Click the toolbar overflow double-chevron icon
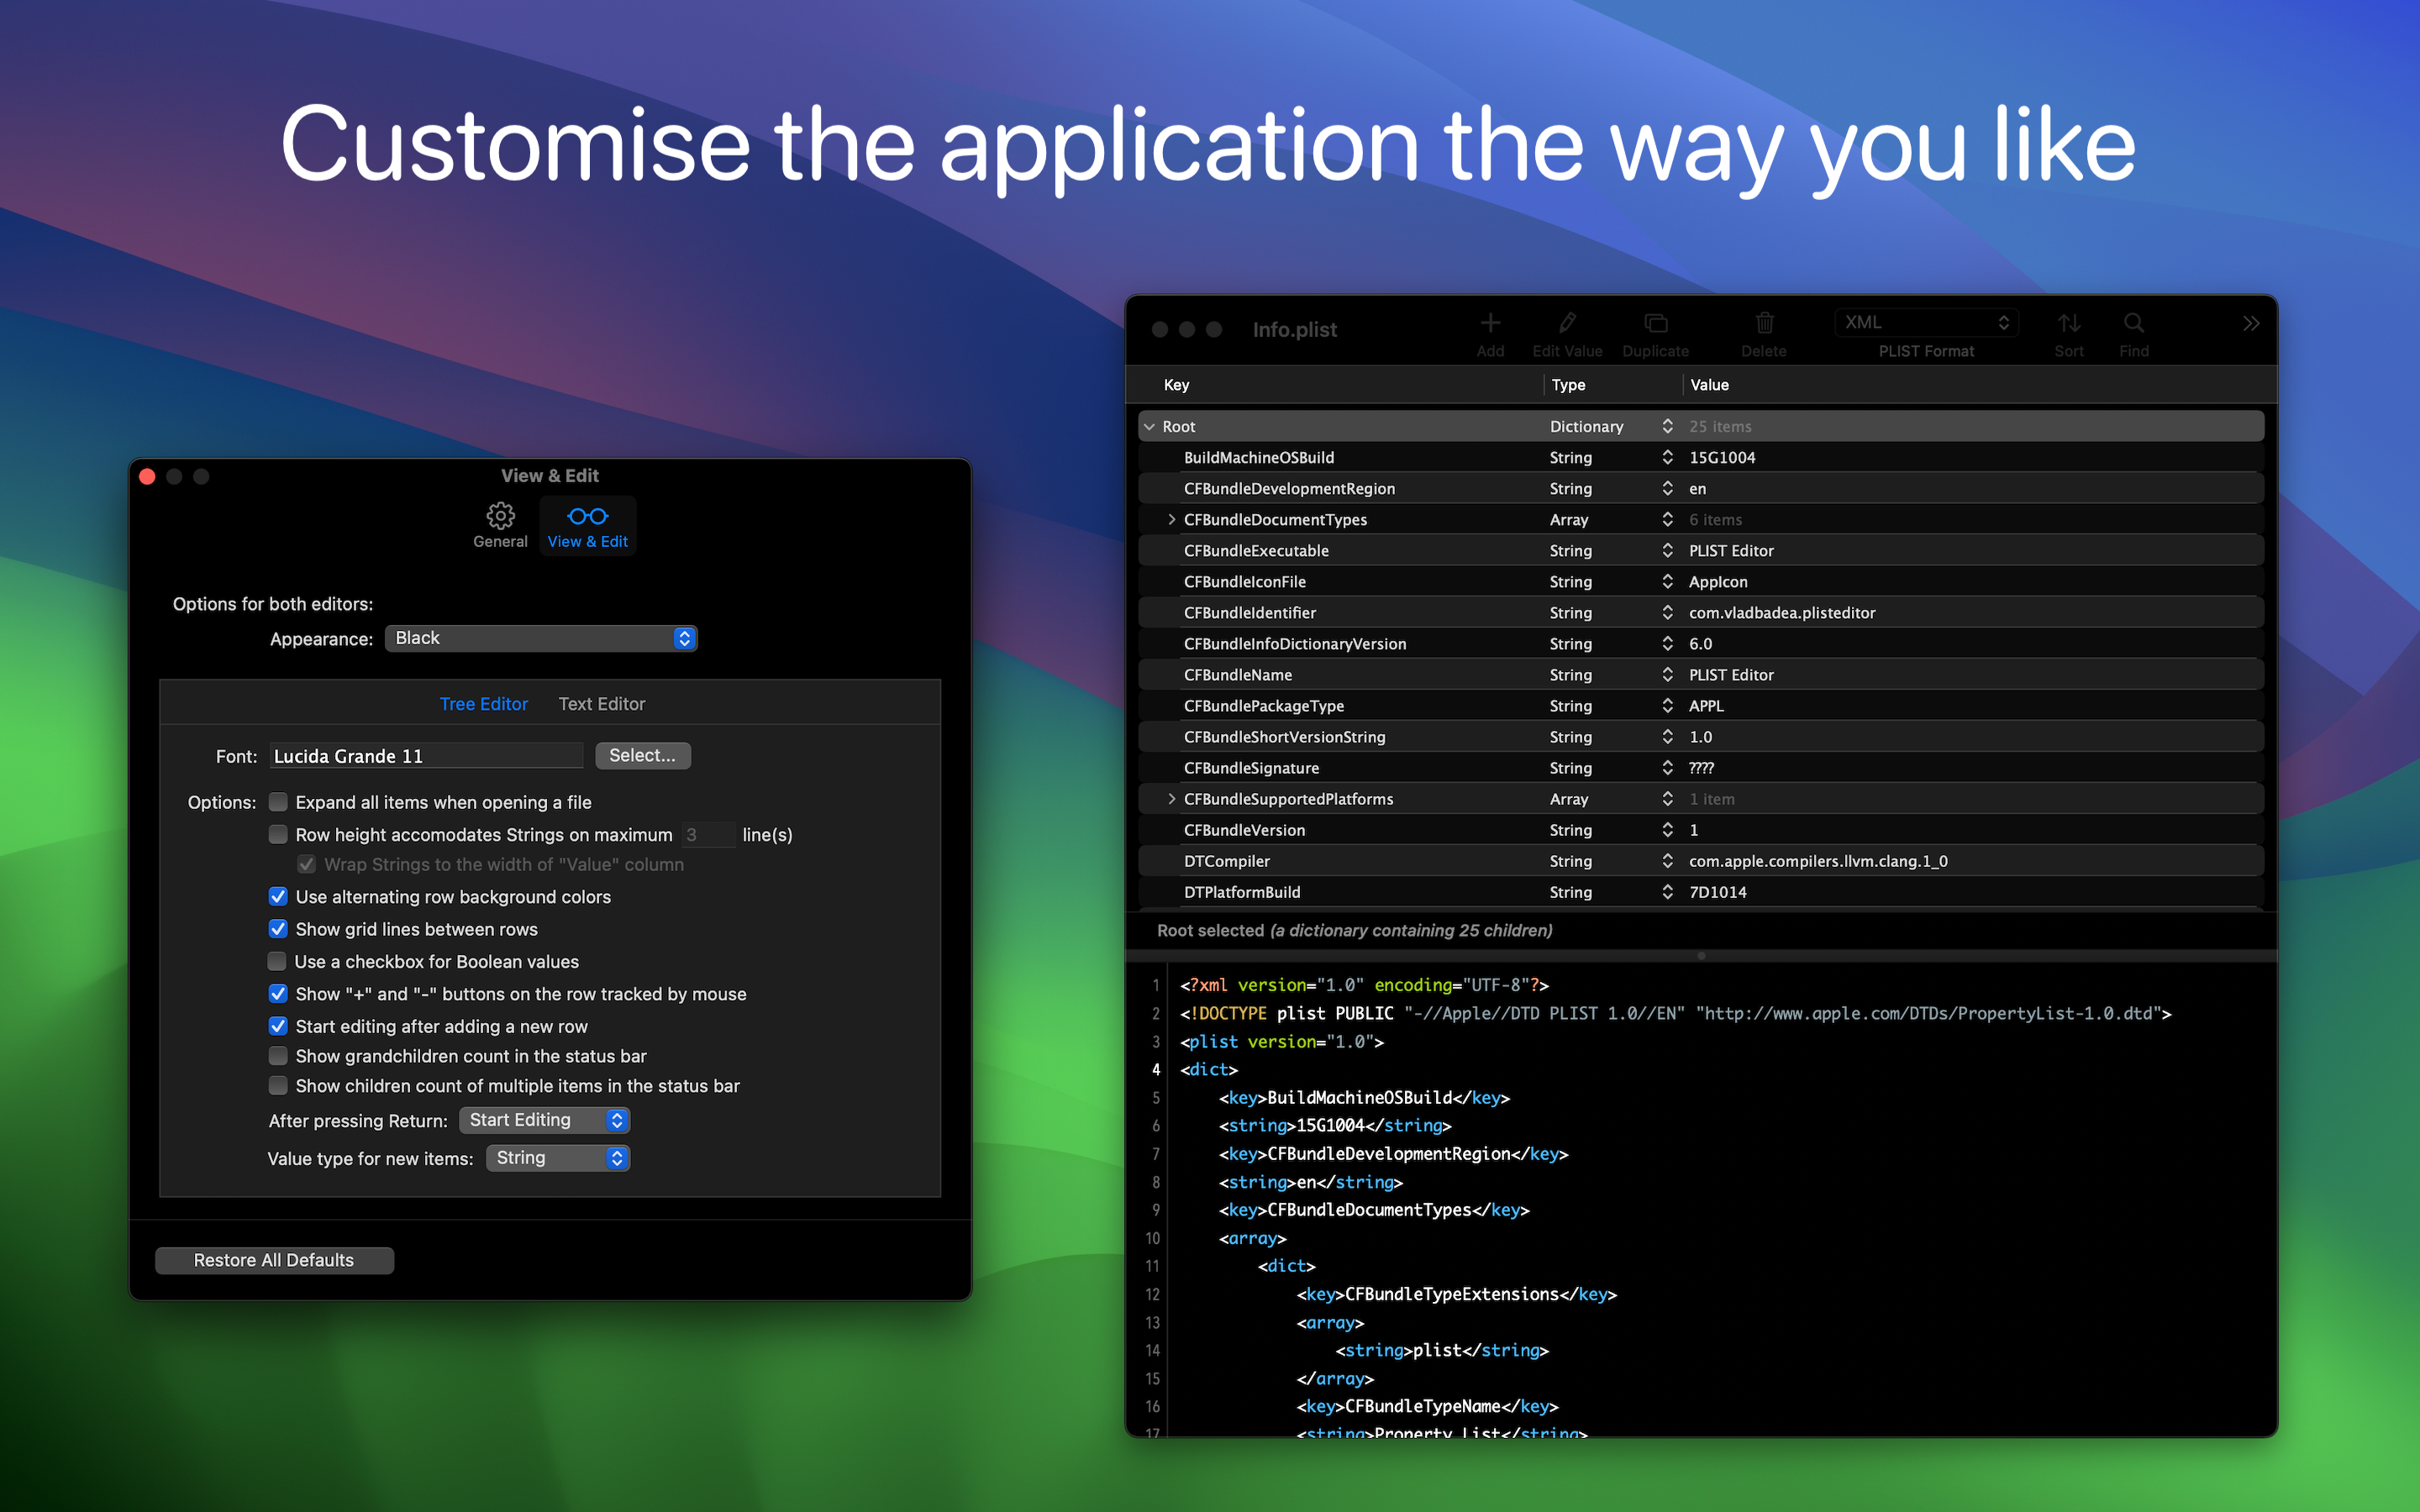This screenshot has width=2420, height=1512. pyautogui.click(x=2250, y=323)
